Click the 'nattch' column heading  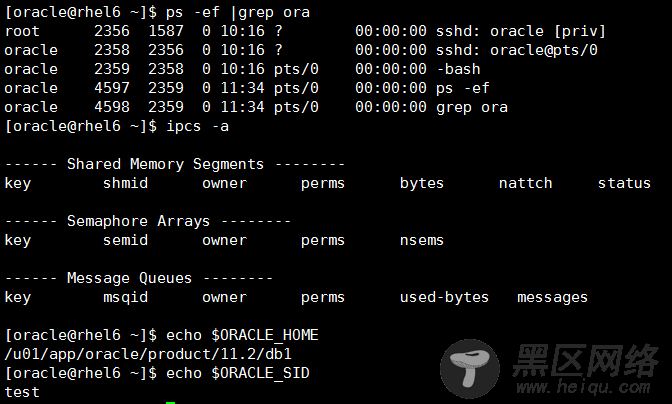pos(525,183)
